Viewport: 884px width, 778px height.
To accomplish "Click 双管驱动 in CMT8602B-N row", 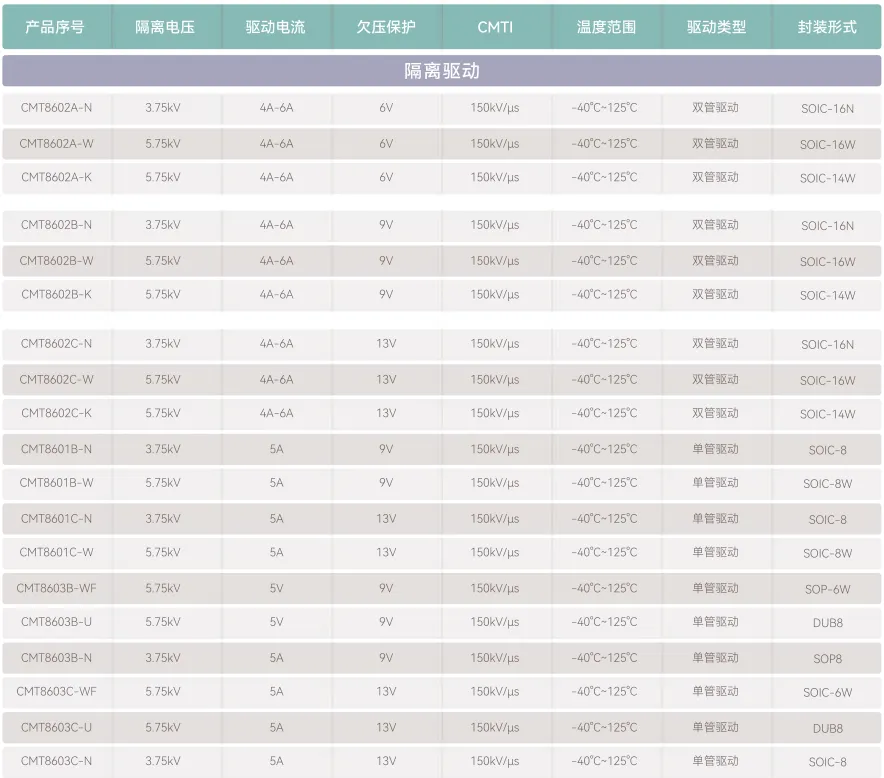I will click(x=715, y=225).
